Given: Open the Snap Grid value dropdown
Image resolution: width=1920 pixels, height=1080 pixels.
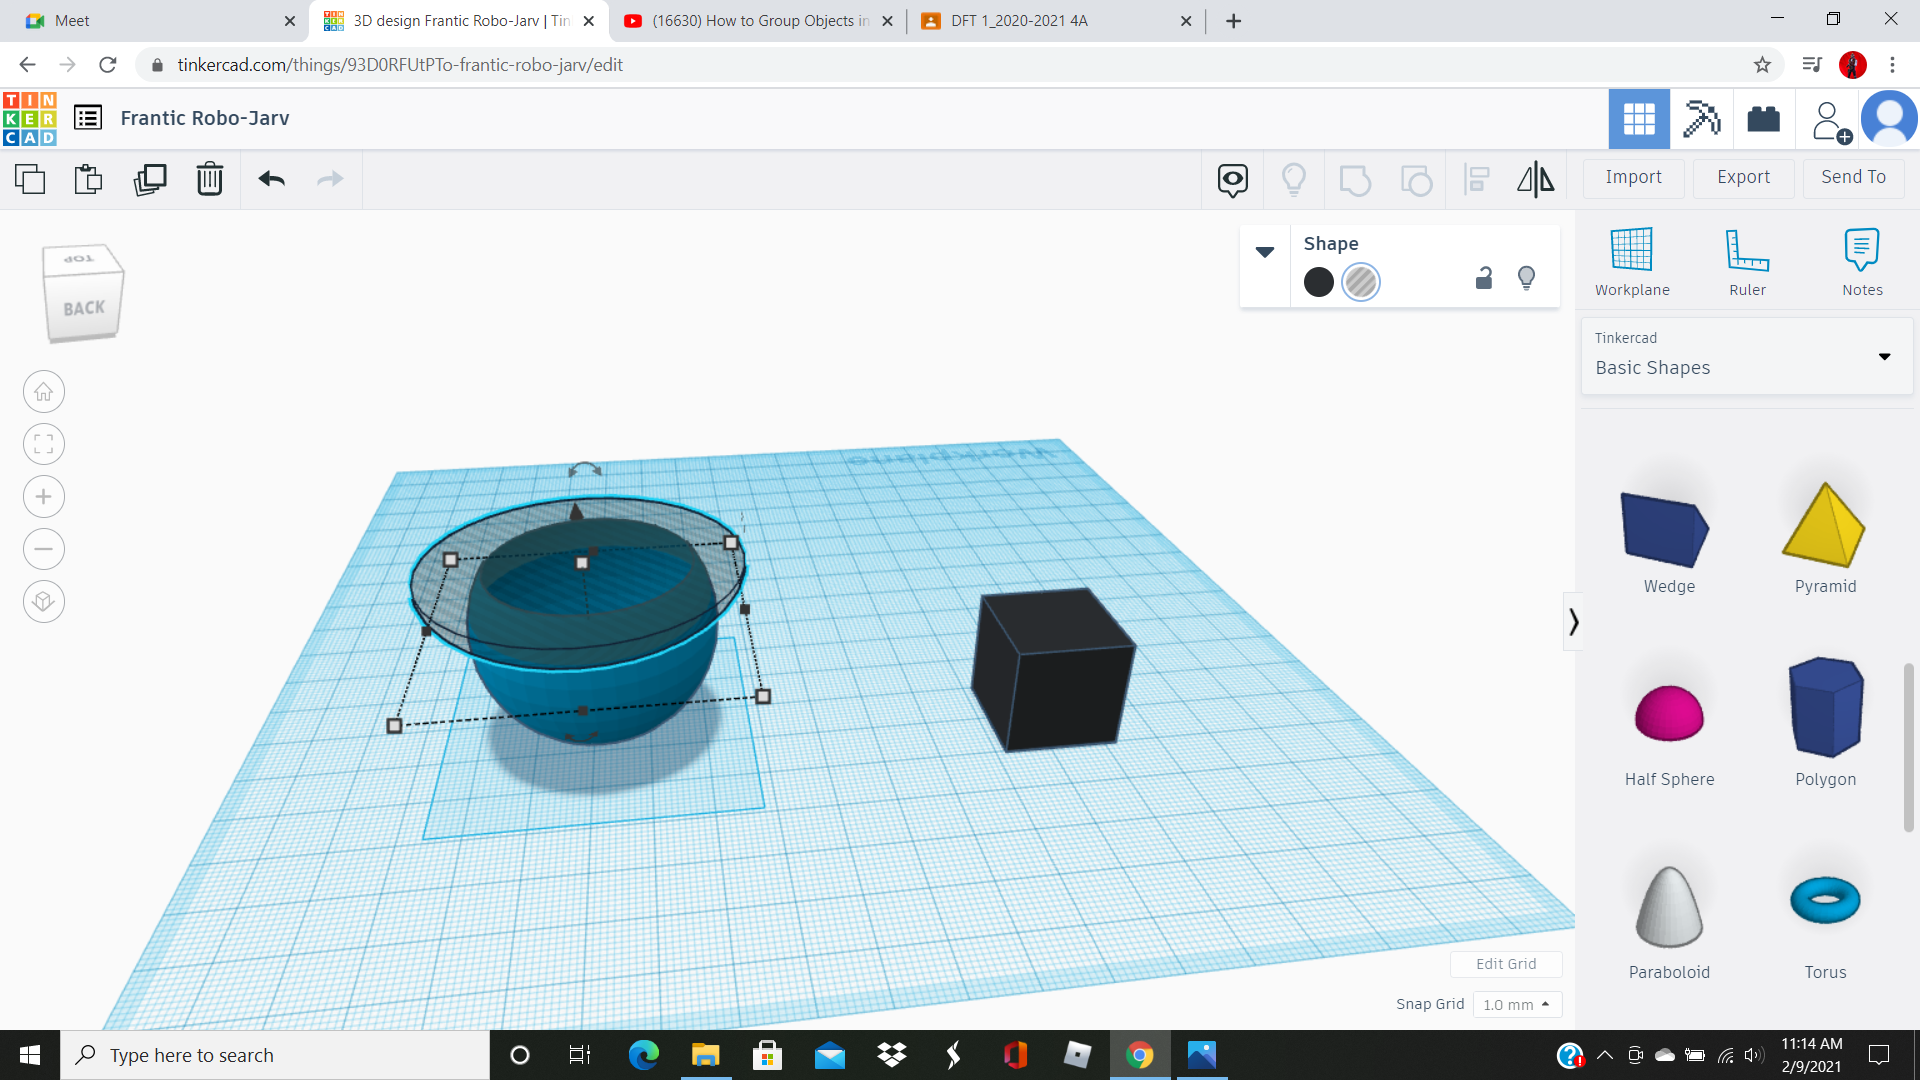Looking at the screenshot, I should click(x=1517, y=1004).
